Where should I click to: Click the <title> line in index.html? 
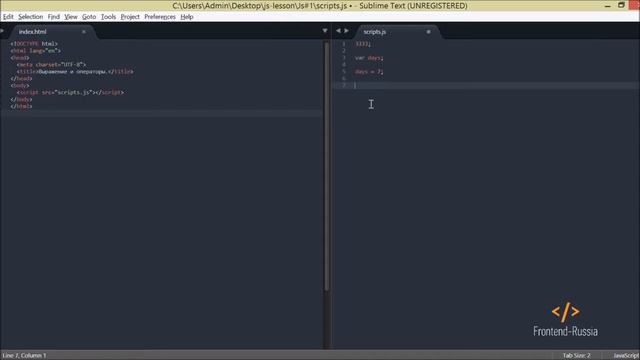(75, 71)
